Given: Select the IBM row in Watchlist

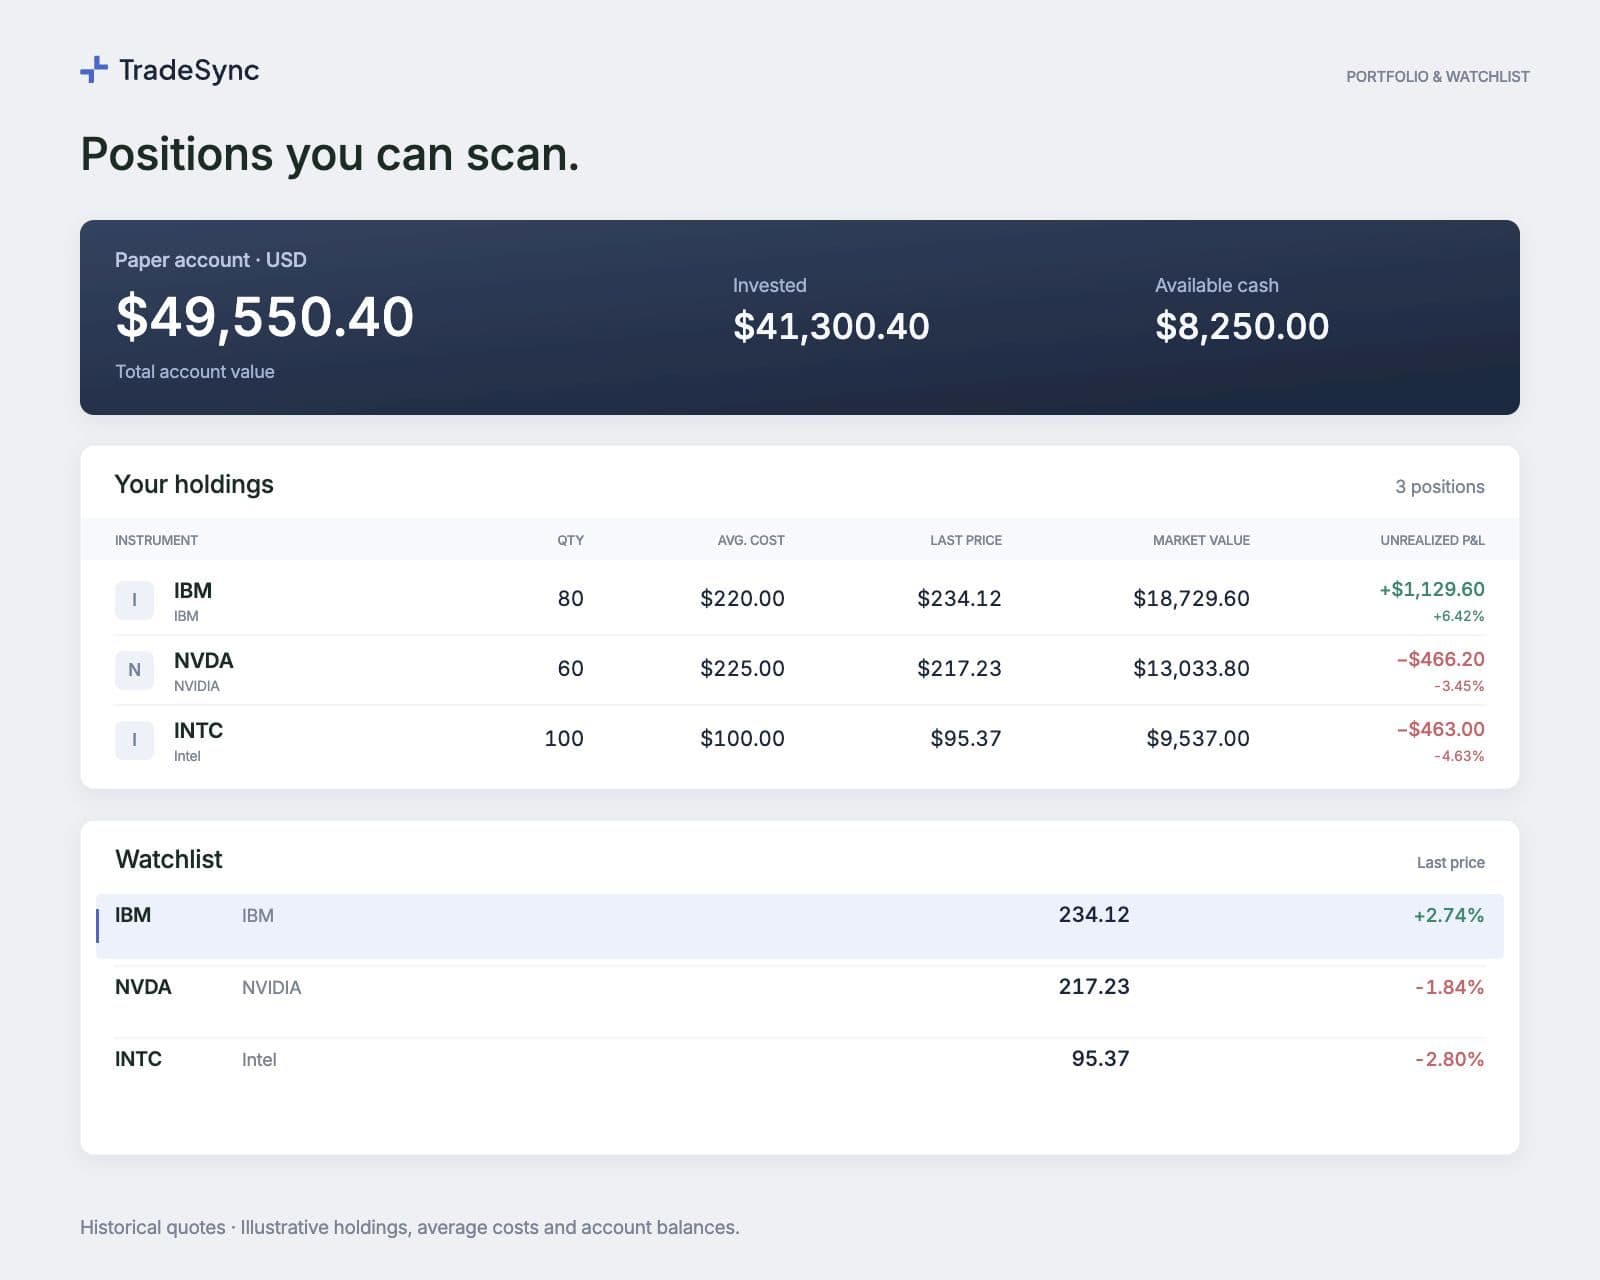Looking at the screenshot, I should pyautogui.click(x=800, y=926).
